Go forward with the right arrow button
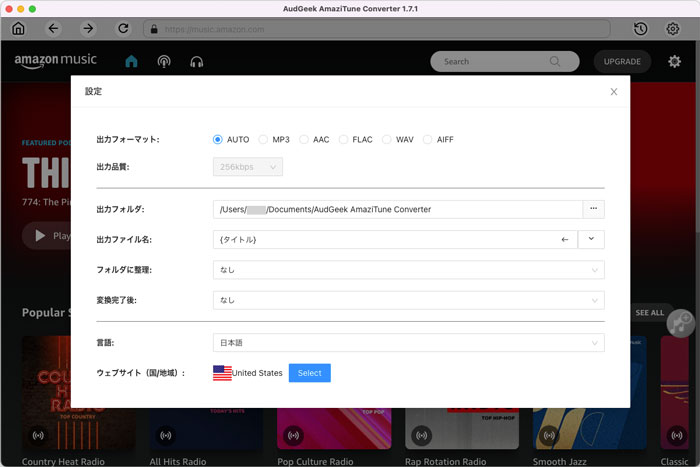 88,29
